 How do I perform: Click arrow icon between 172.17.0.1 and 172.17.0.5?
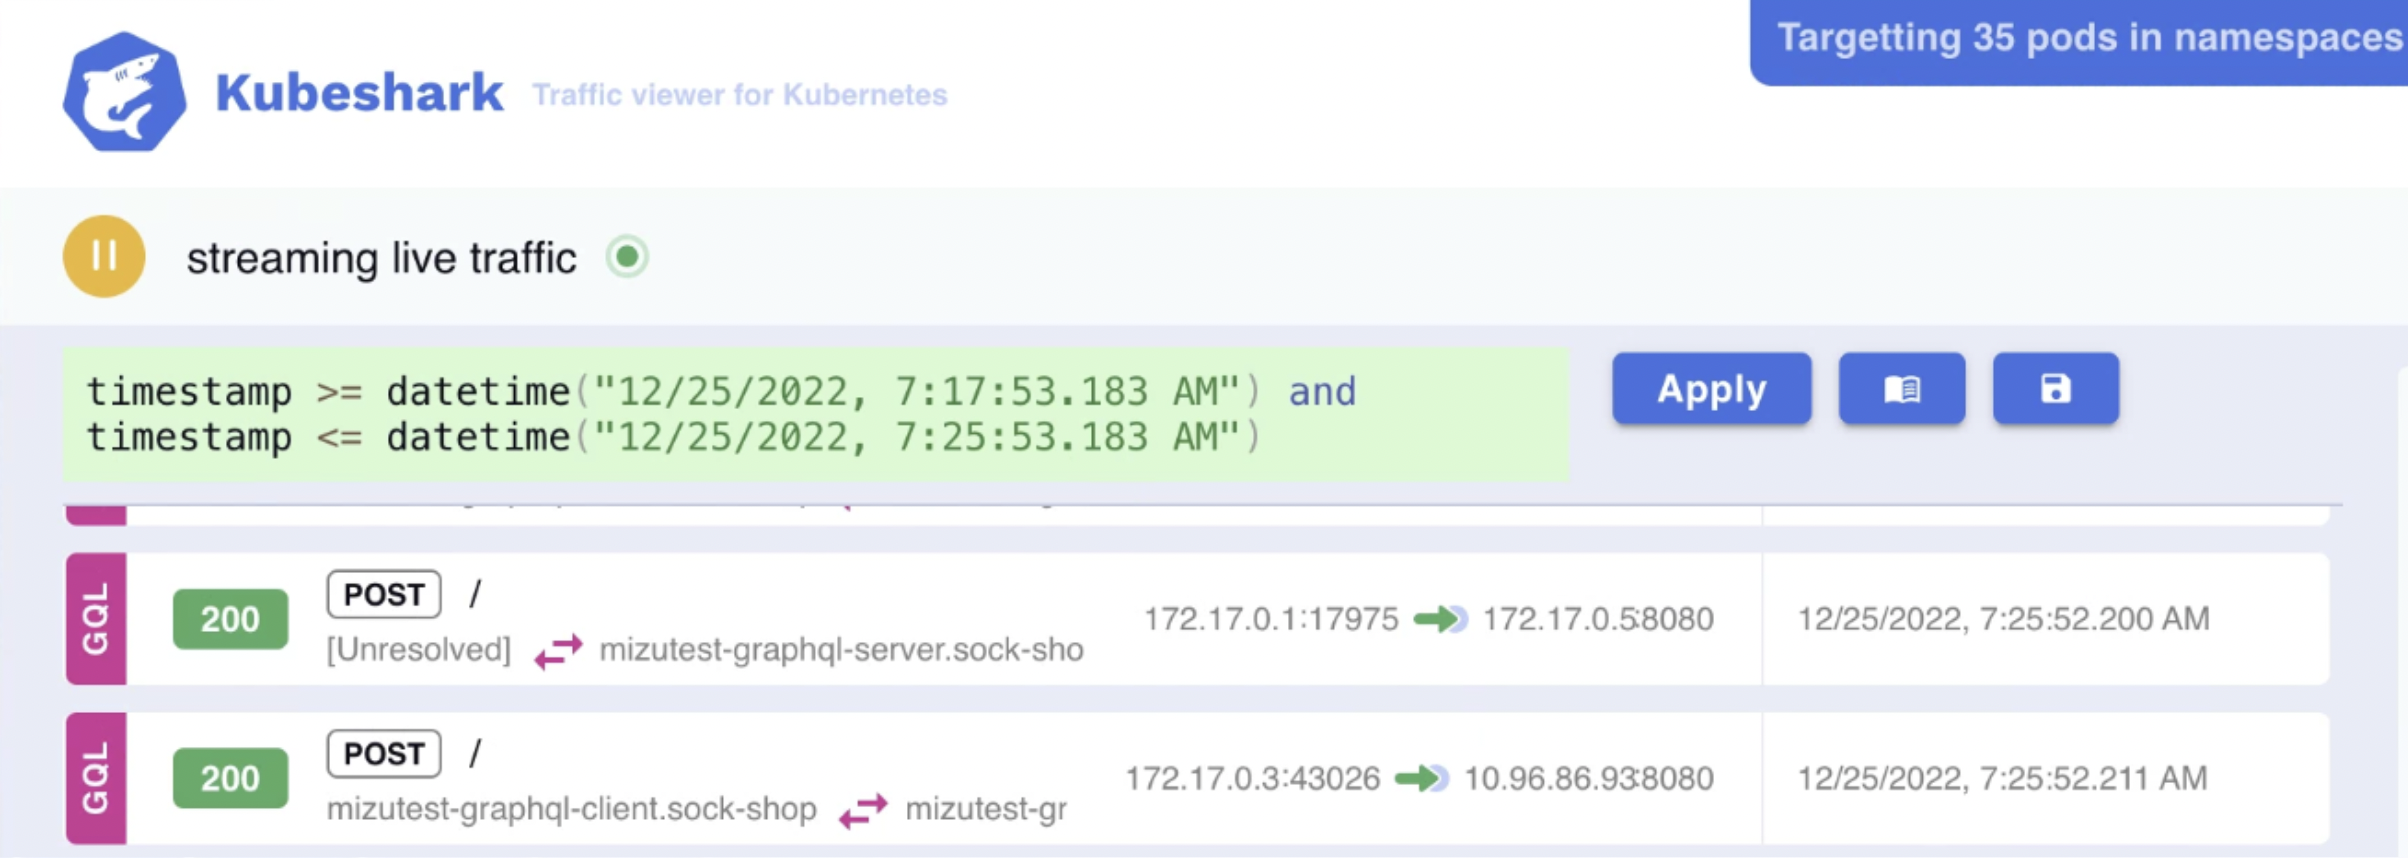pos(1440,619)
